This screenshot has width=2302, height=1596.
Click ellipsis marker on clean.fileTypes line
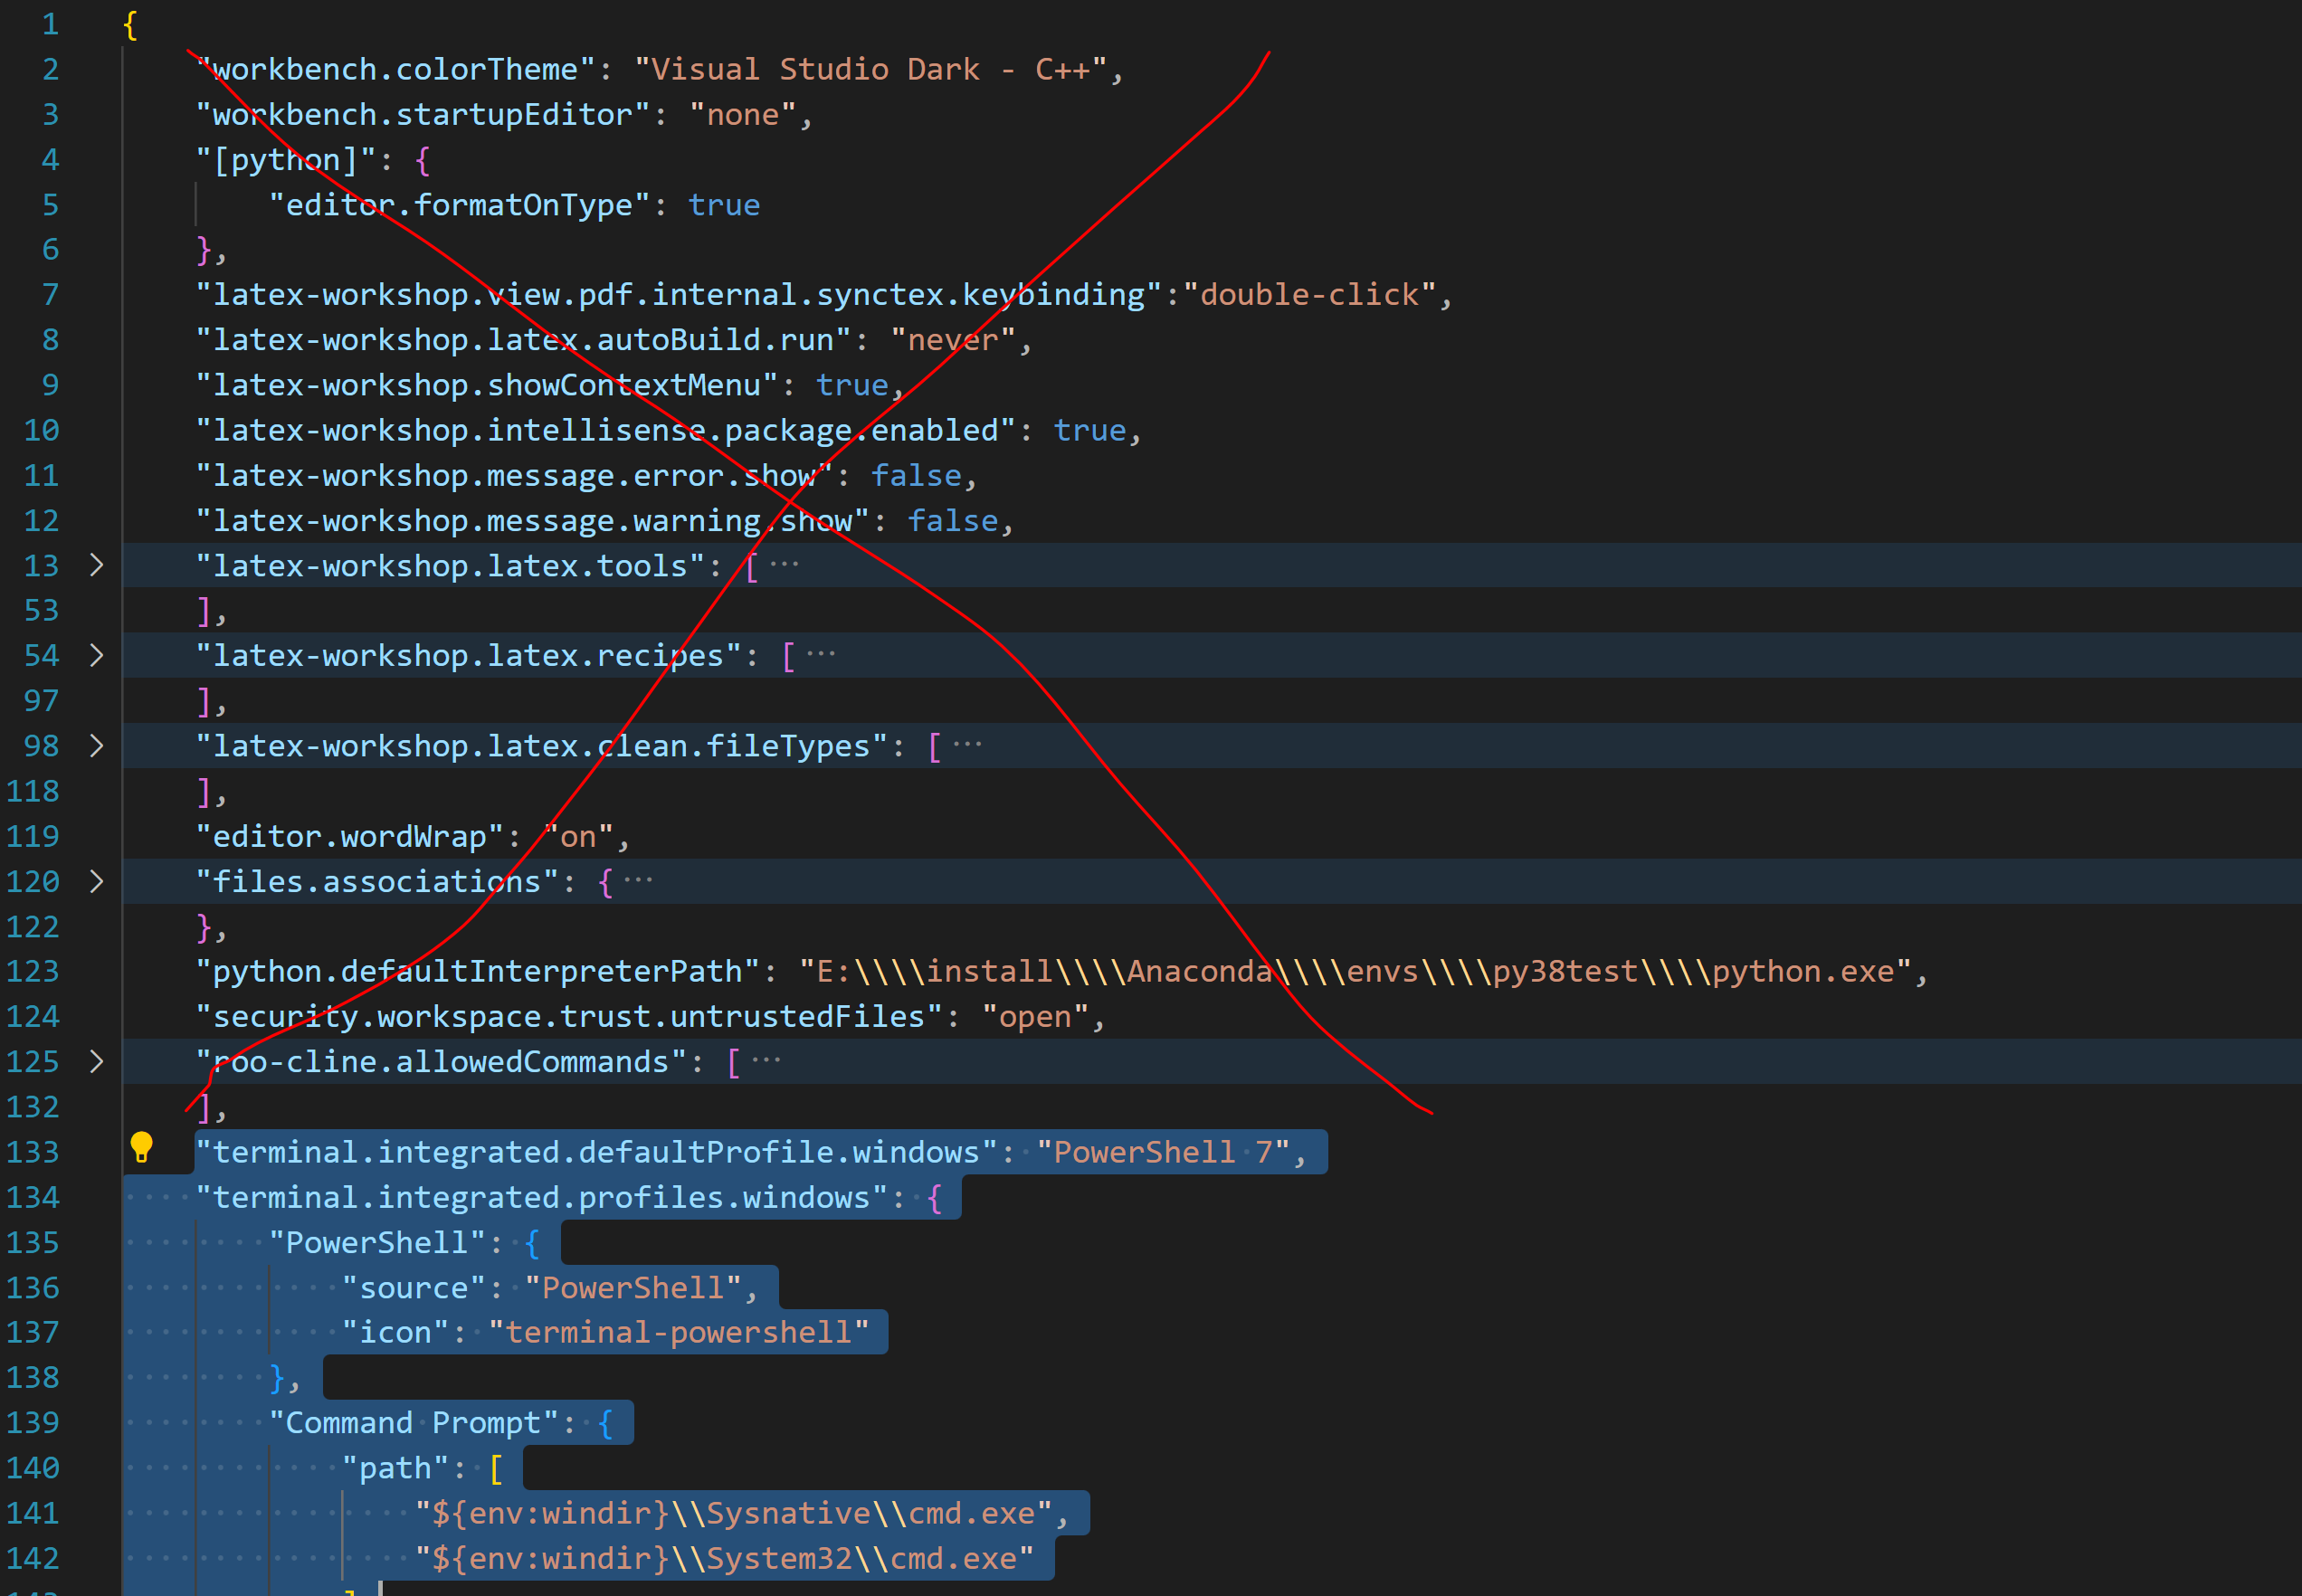tap(967, 745)
